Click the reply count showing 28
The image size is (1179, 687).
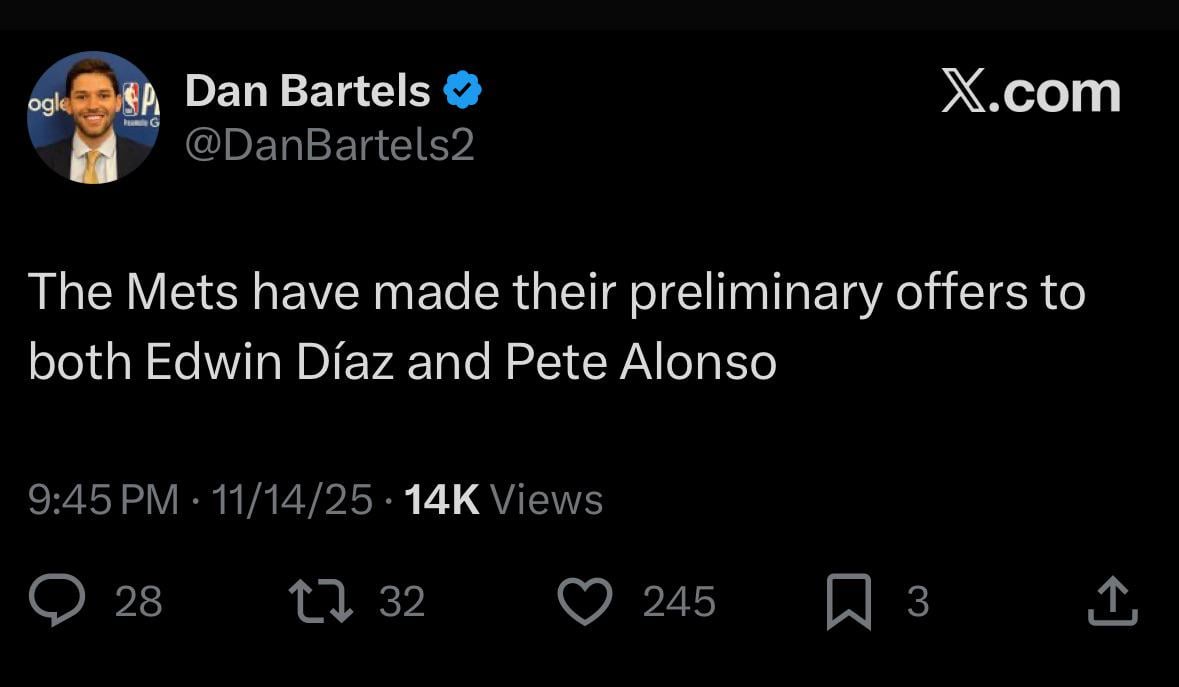(140, 603)
